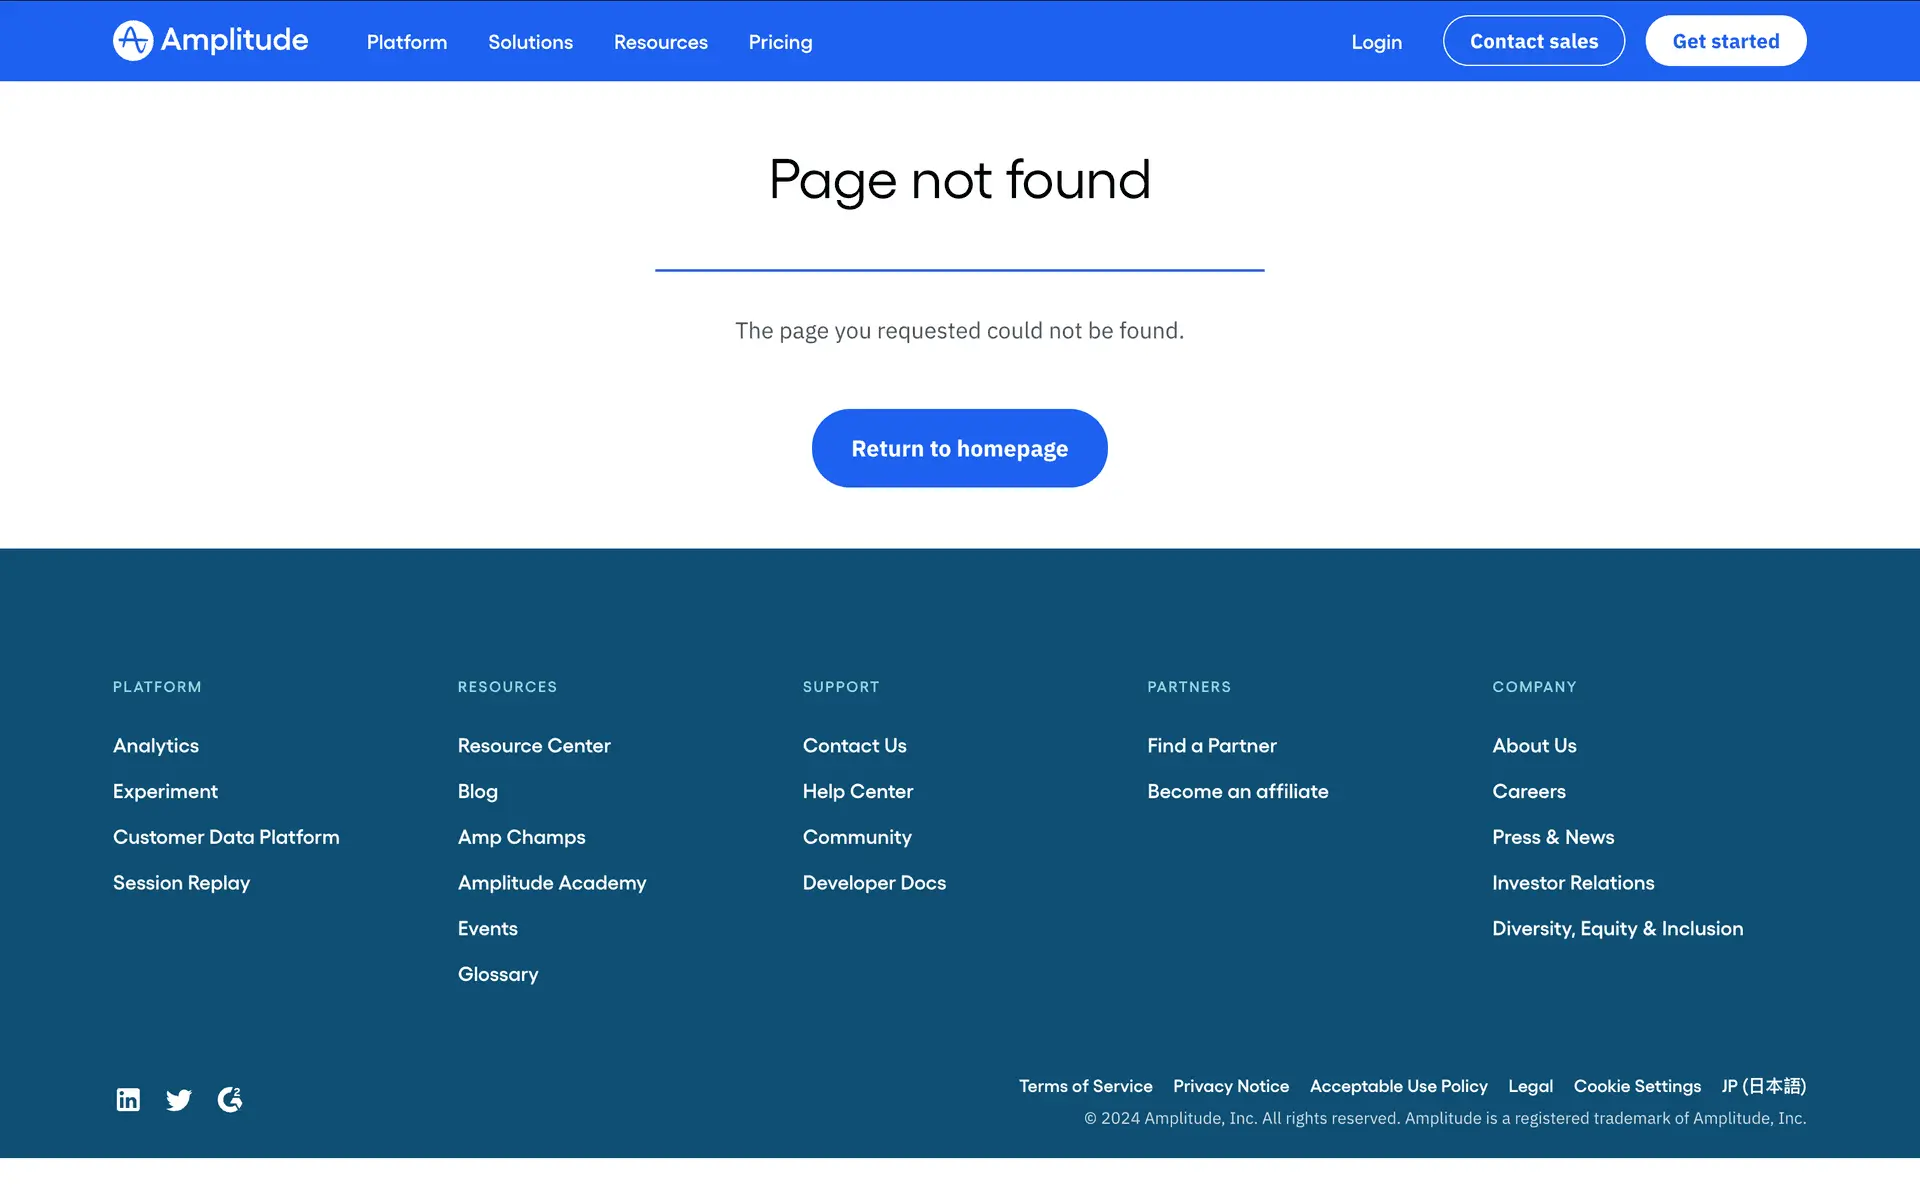This screenshot has width=1920, height=1200.
Task: Click the Amplitude logo icon
Action: 133,41
